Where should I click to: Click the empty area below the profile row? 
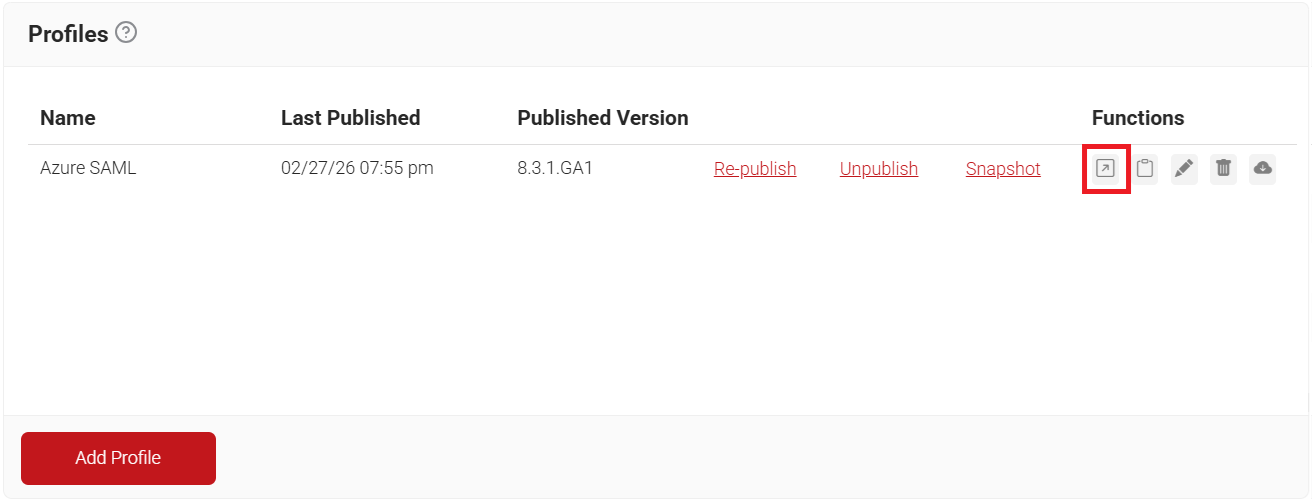[656, 300]
